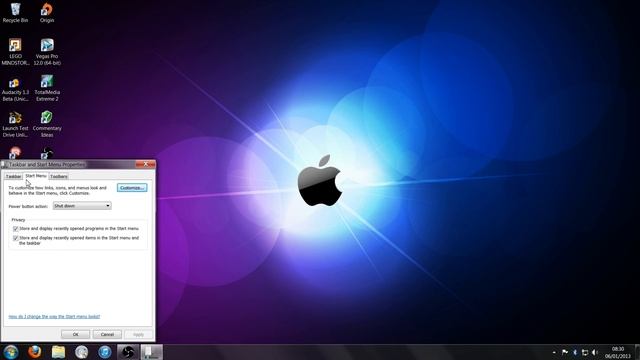Viewport: 640px width, 360px height.
Task: Open the network tray icon
Action: pos(585,352)
